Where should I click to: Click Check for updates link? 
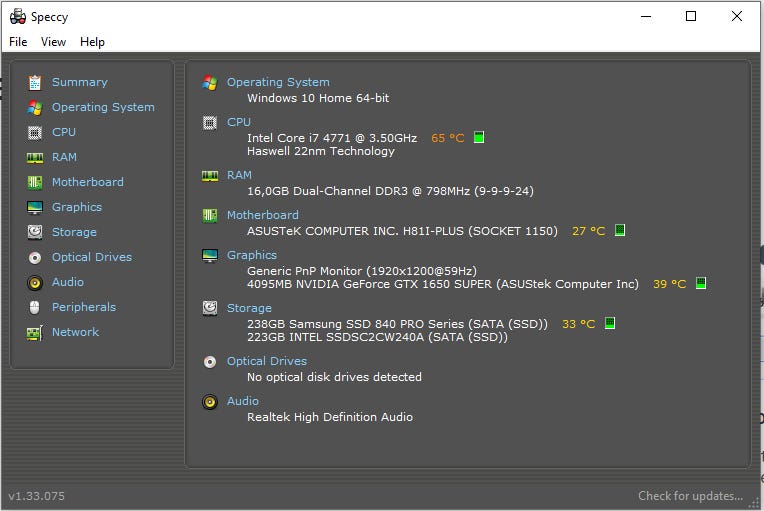[690, 496]
